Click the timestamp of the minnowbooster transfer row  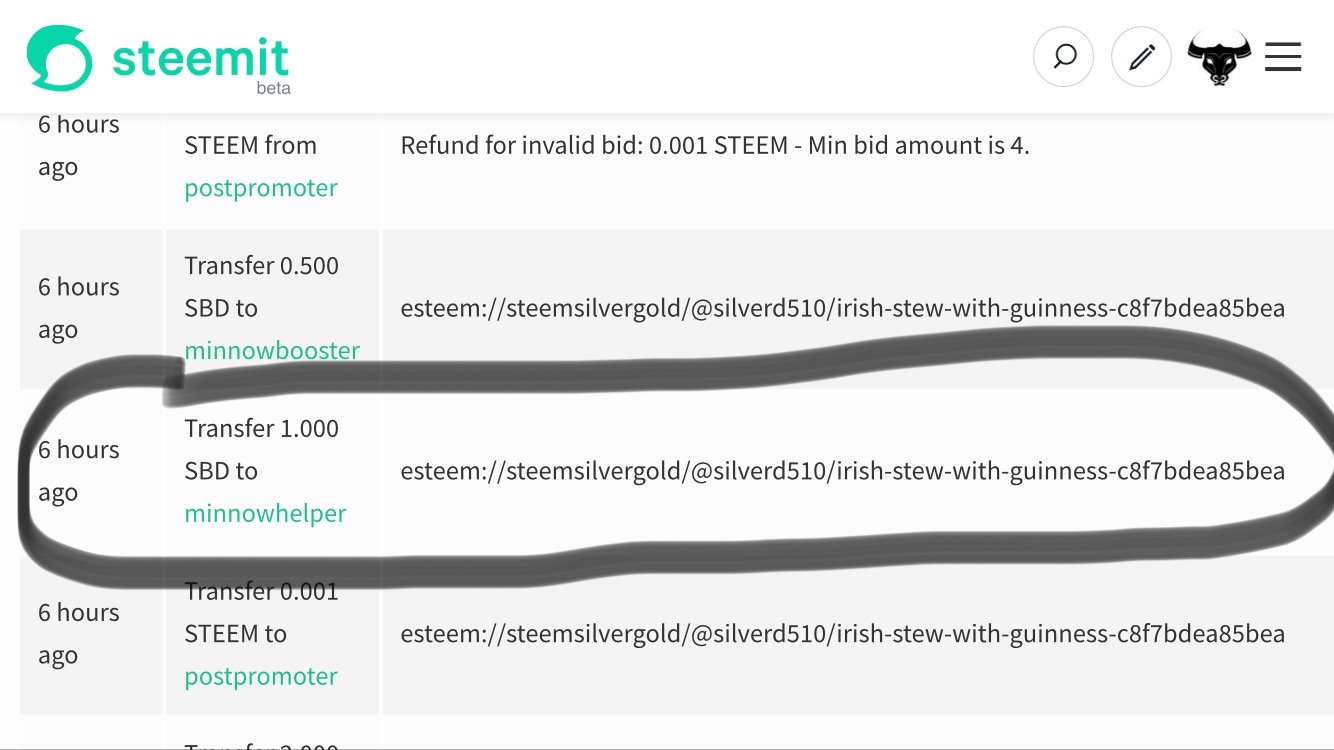[x=78, y=308]
